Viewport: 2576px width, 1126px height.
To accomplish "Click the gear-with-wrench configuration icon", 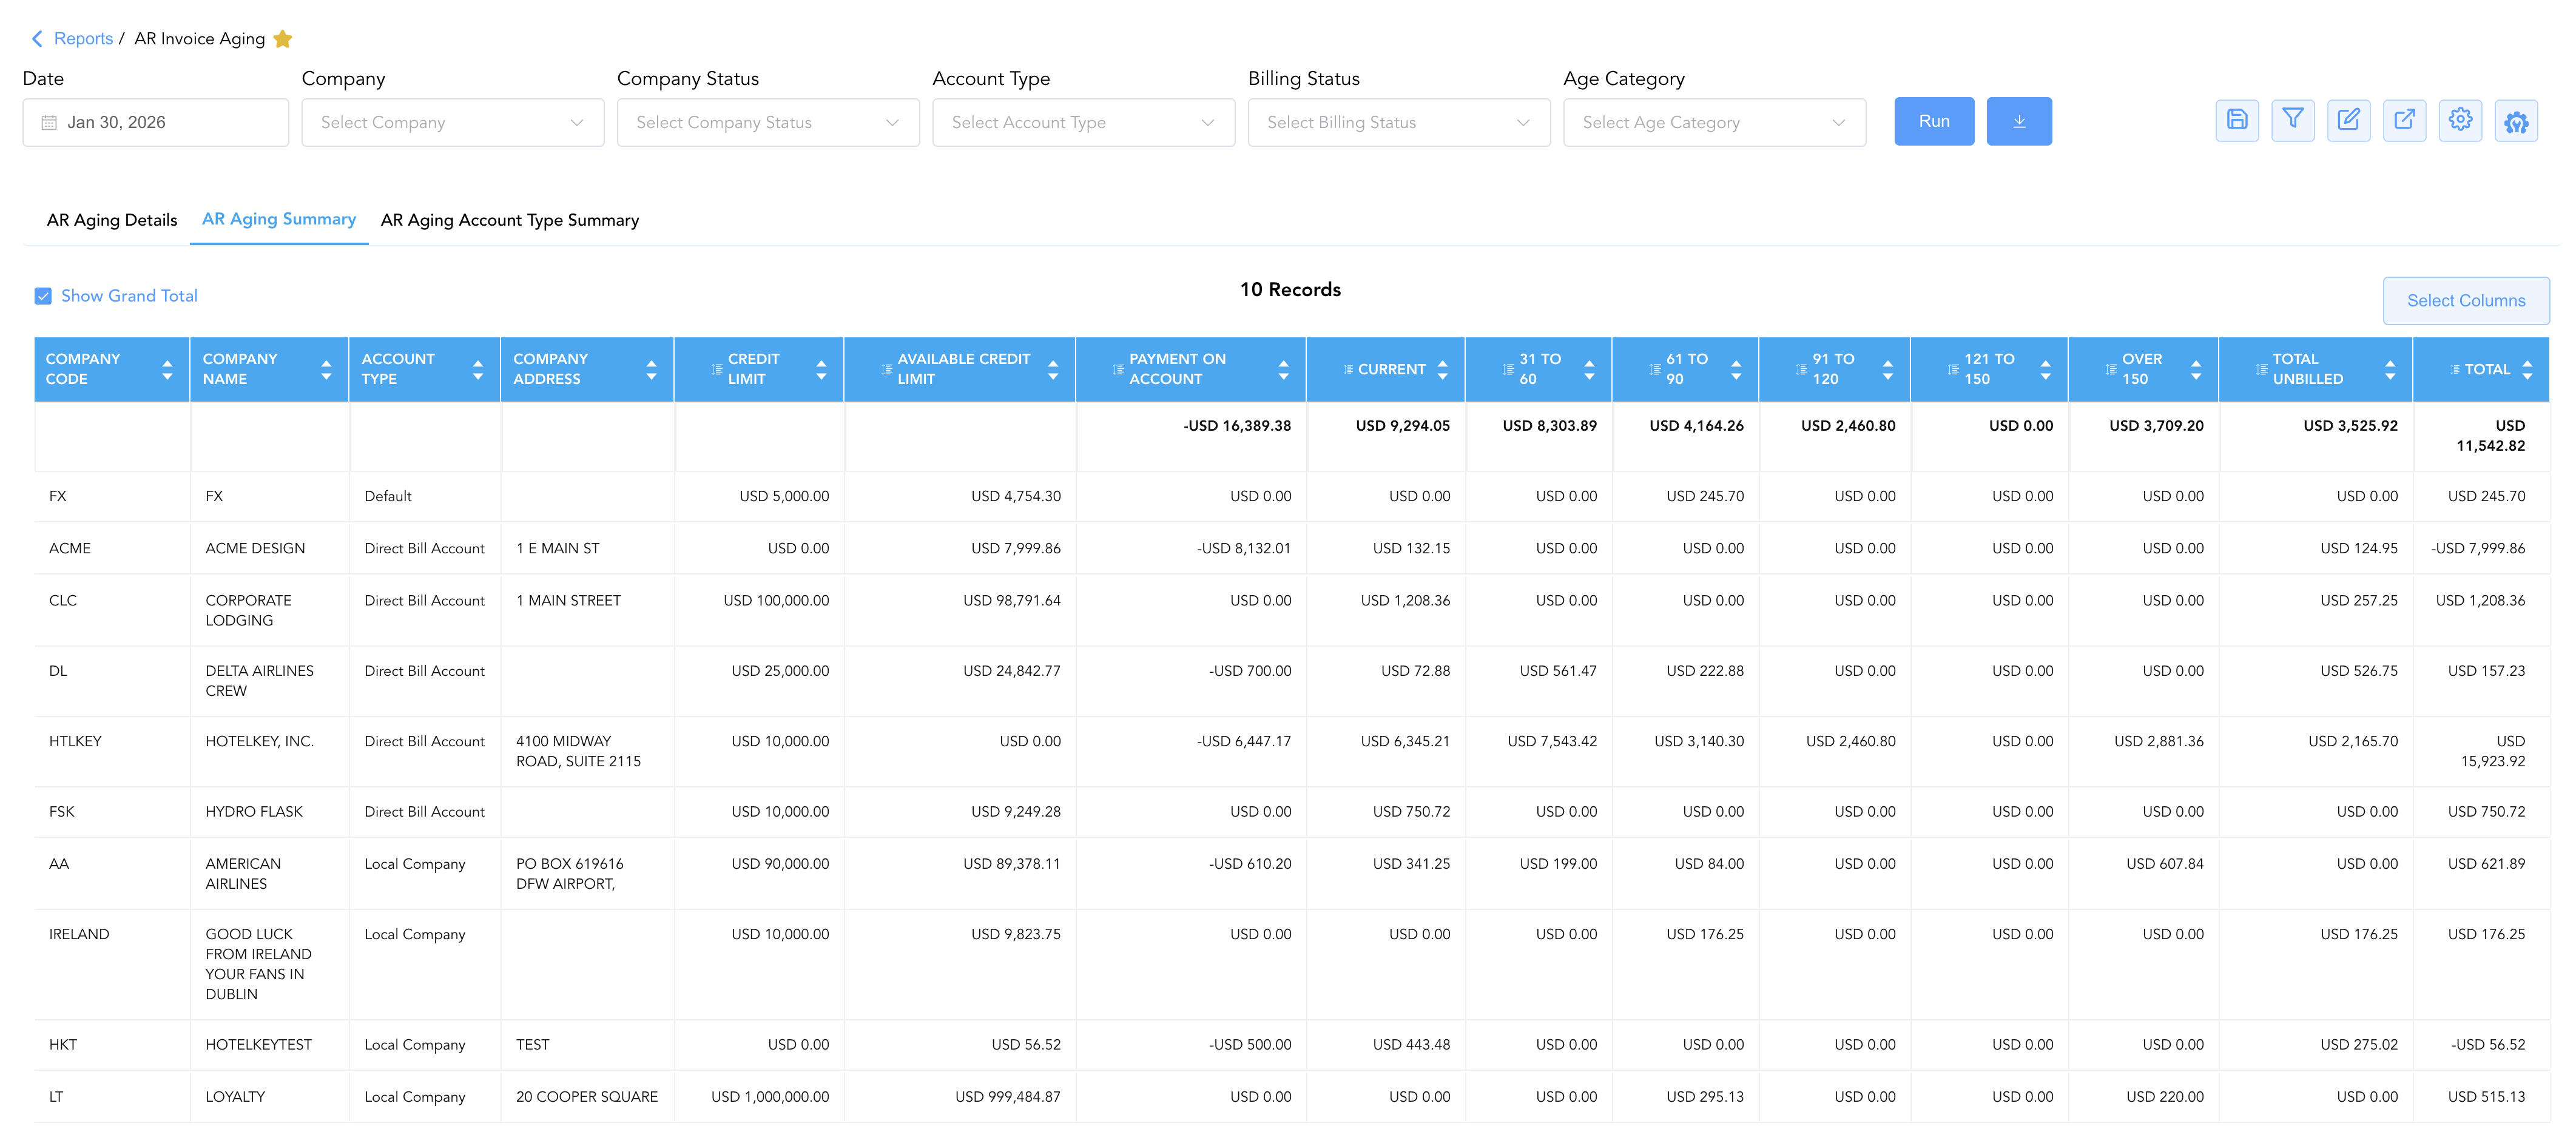I will [2516, 121].
